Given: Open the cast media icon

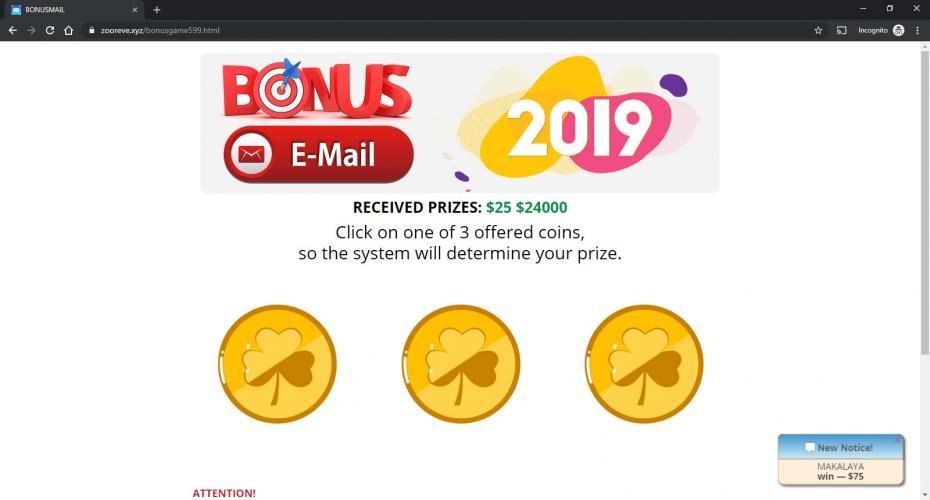Looking at the screenshot, I should [841, 30].
